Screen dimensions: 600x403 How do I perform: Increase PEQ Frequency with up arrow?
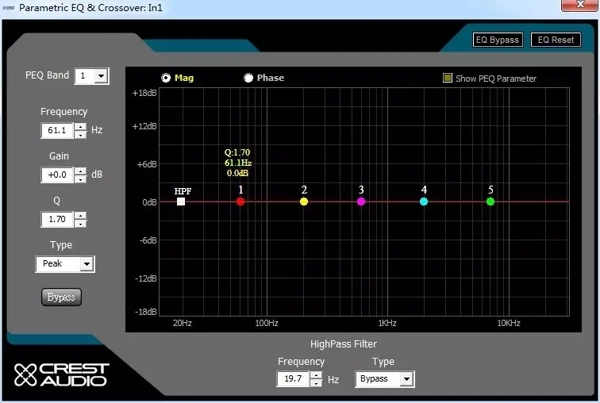point(80,127)
